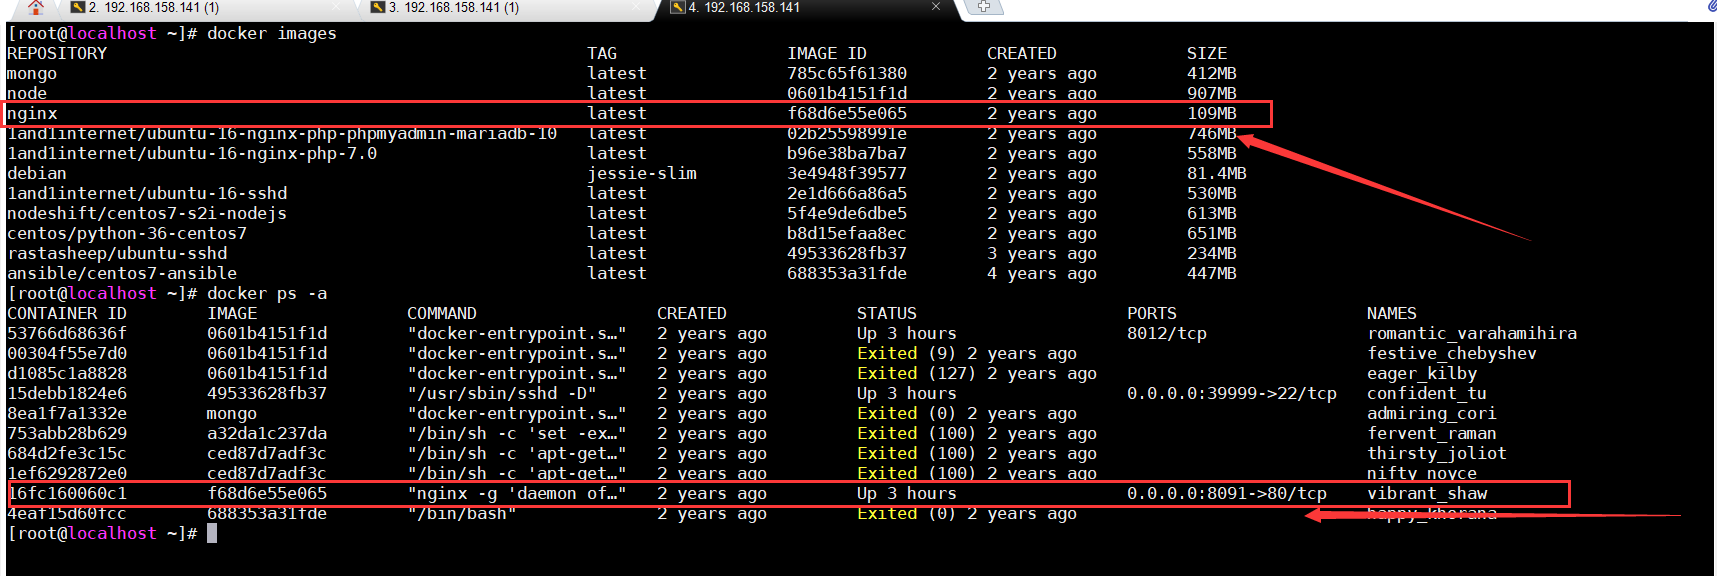Click container name fervent_raman
The height and width of the screenshot is (576, 1717).
coord(1432,434)
